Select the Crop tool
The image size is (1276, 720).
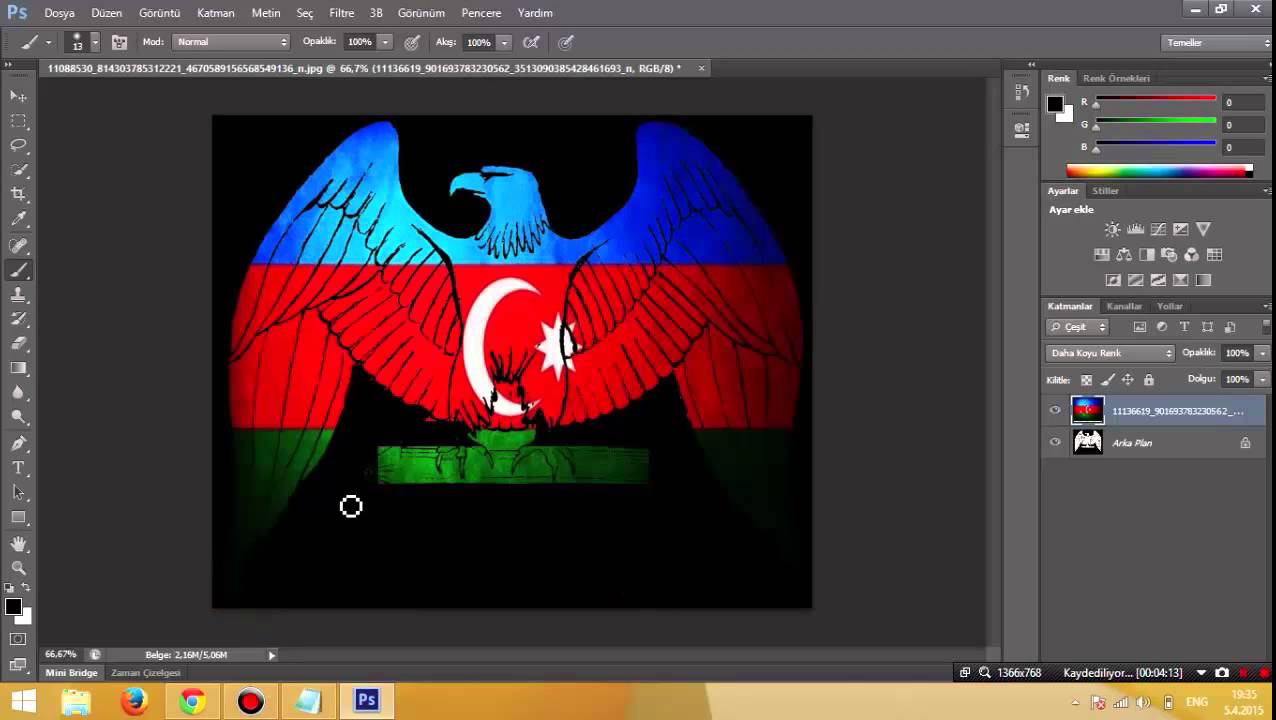pos(18,194)
